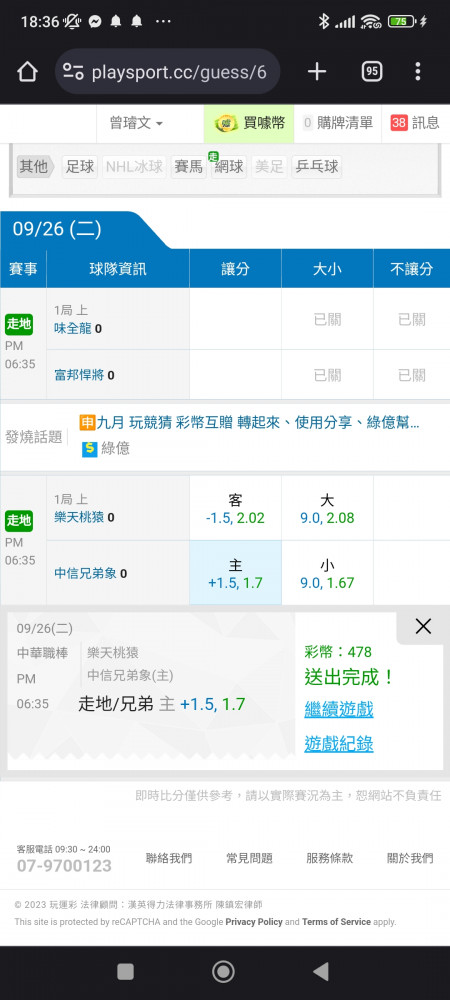Open the browser three-dot menu
Screen dimensions: 450x1000
(x=417, y=71)
